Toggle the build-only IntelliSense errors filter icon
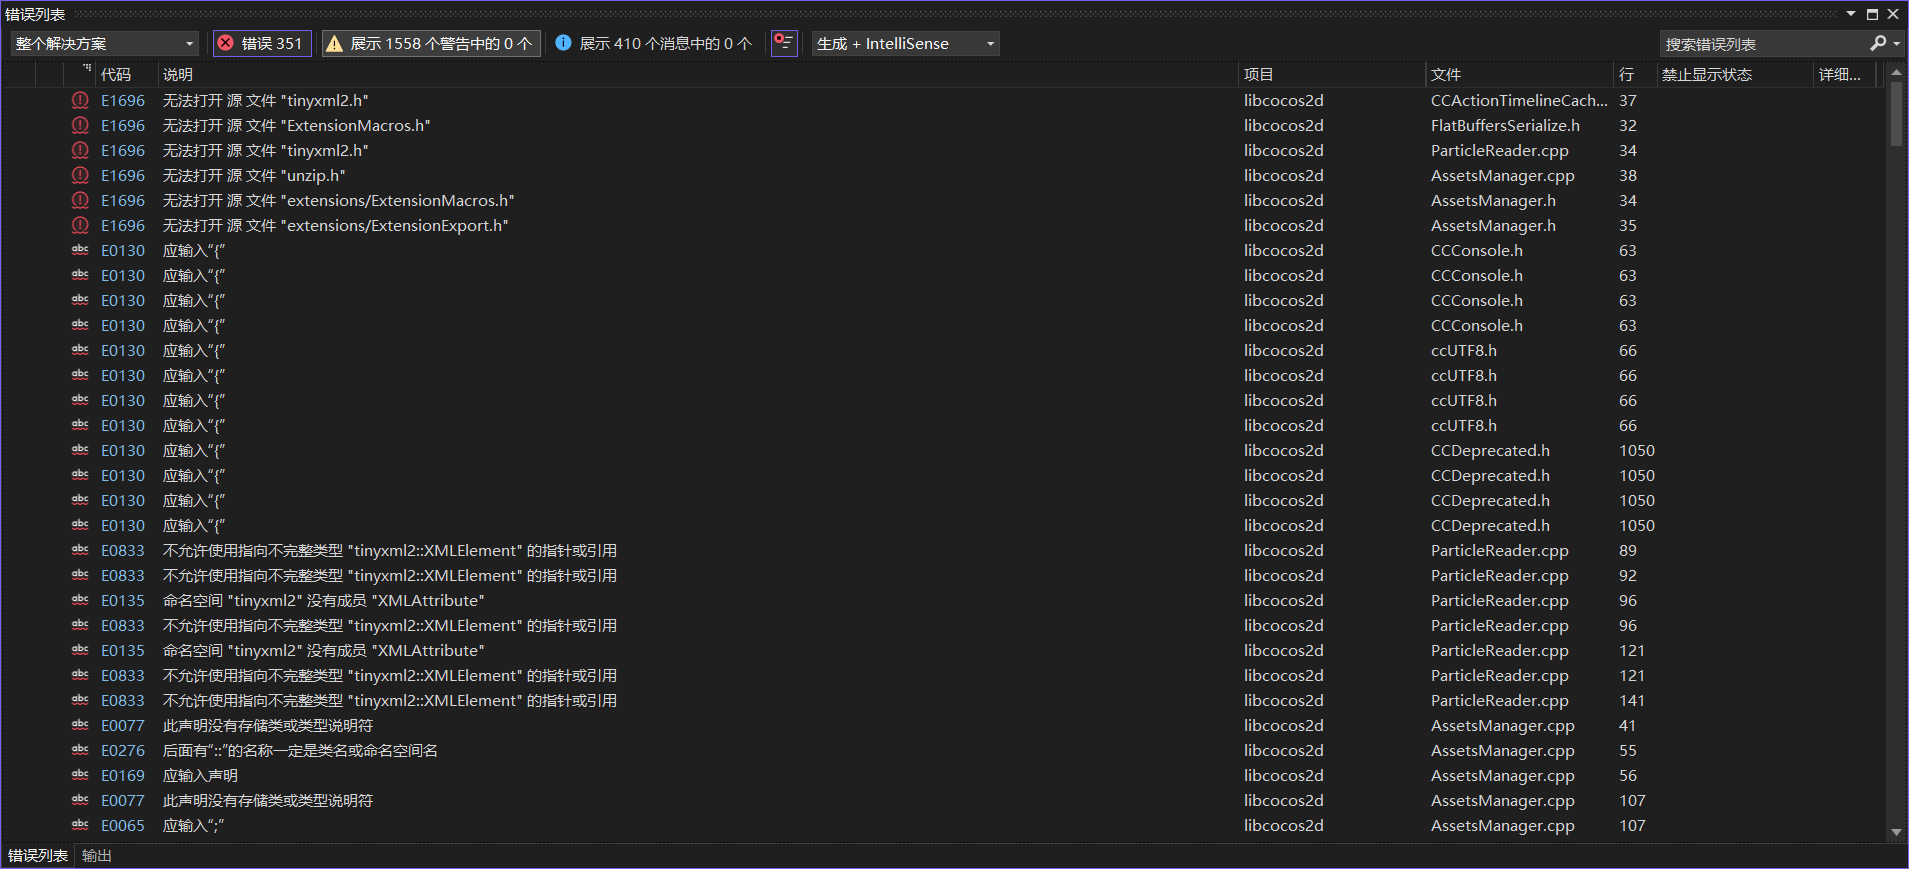This screenshot has width=1909, height=869. [784, 43]
